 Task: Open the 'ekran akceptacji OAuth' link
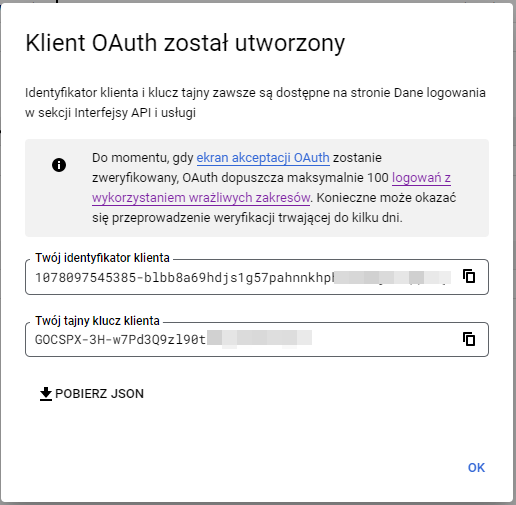(263, 158)
